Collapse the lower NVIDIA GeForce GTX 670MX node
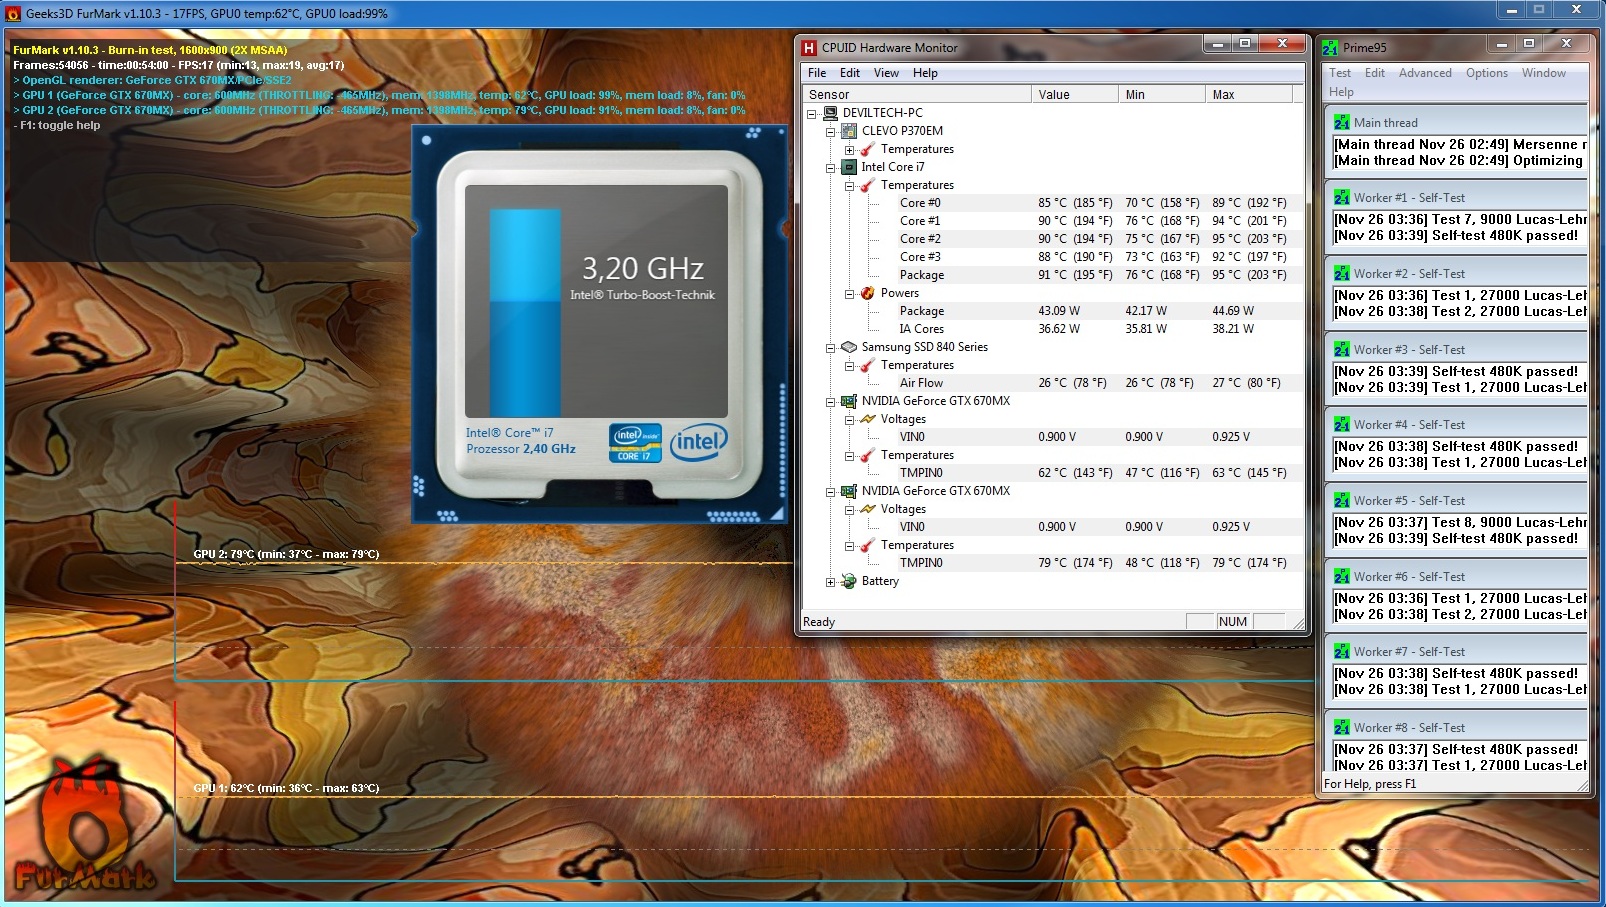1606x907 pixels. tap(830, 492)
